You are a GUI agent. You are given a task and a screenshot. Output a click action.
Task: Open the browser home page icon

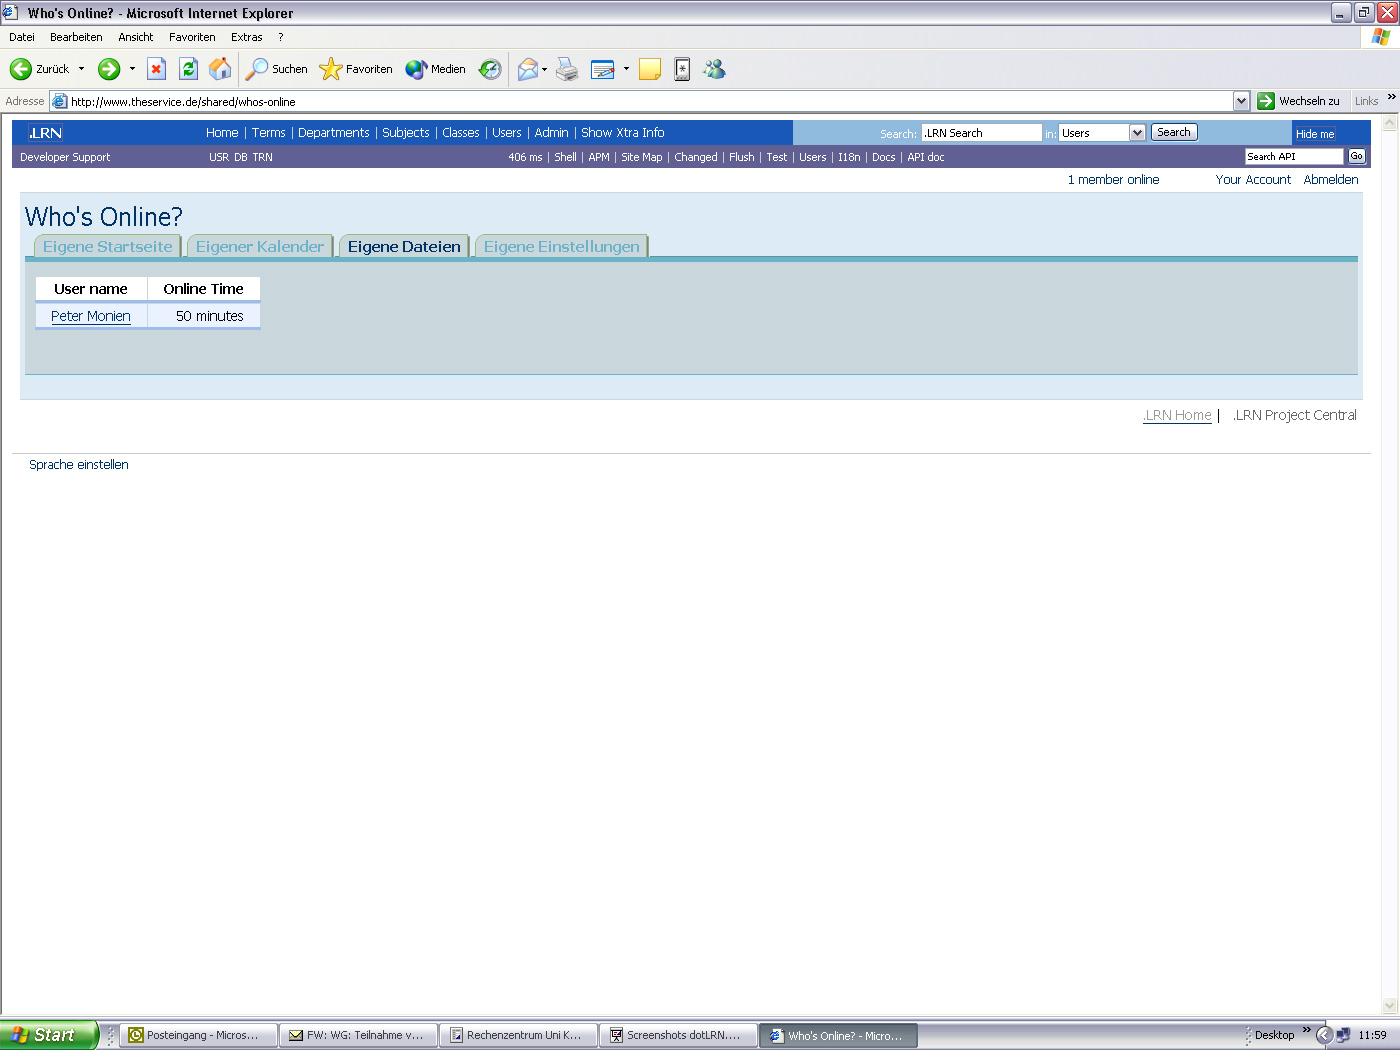220,69
